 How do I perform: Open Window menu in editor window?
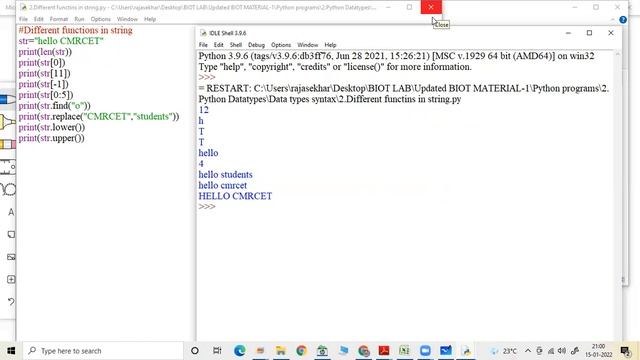pos(127,19)
